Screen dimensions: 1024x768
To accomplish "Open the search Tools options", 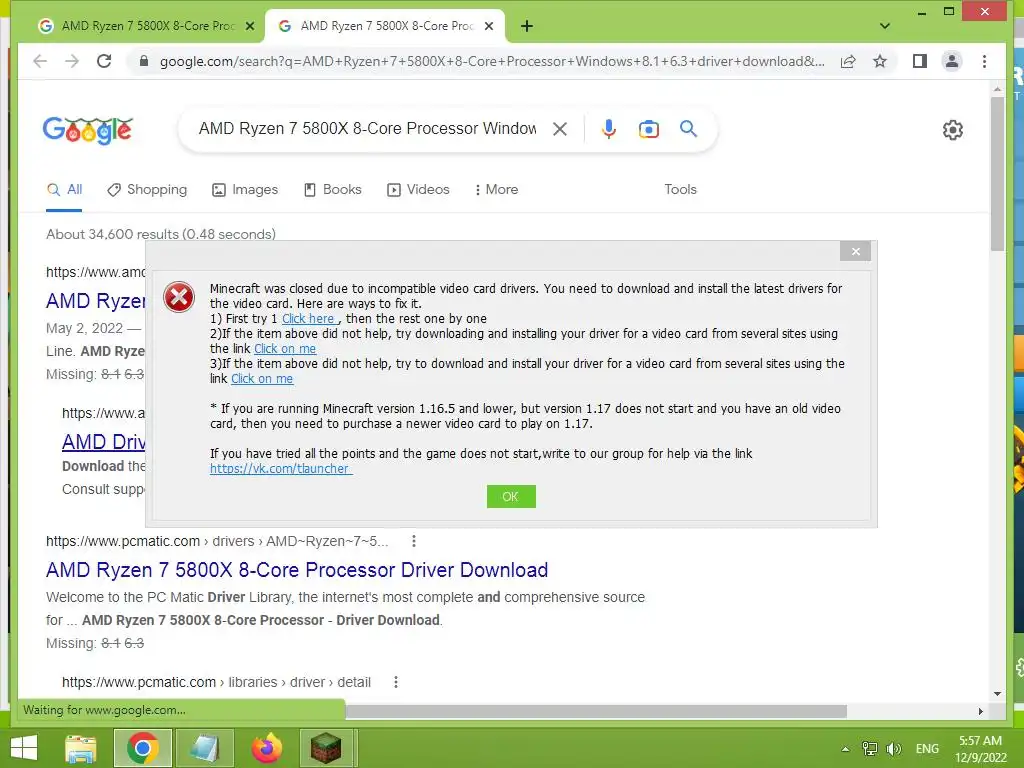I will pos(680,189).
